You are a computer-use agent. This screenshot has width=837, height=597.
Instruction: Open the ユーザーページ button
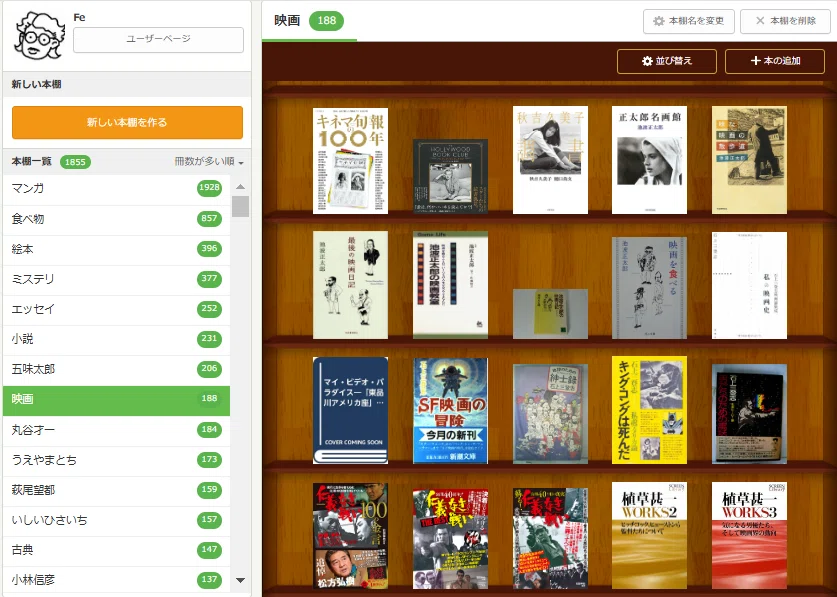158,40
